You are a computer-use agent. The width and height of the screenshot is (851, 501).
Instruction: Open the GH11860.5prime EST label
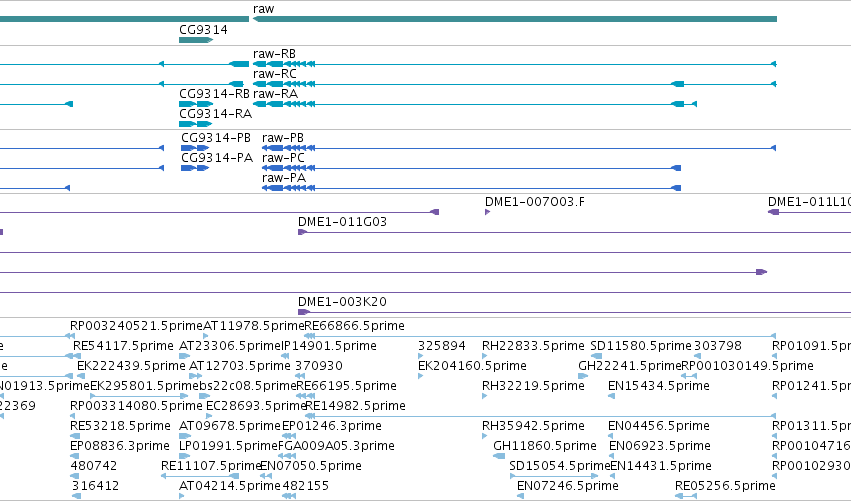[x=545, y=446]
